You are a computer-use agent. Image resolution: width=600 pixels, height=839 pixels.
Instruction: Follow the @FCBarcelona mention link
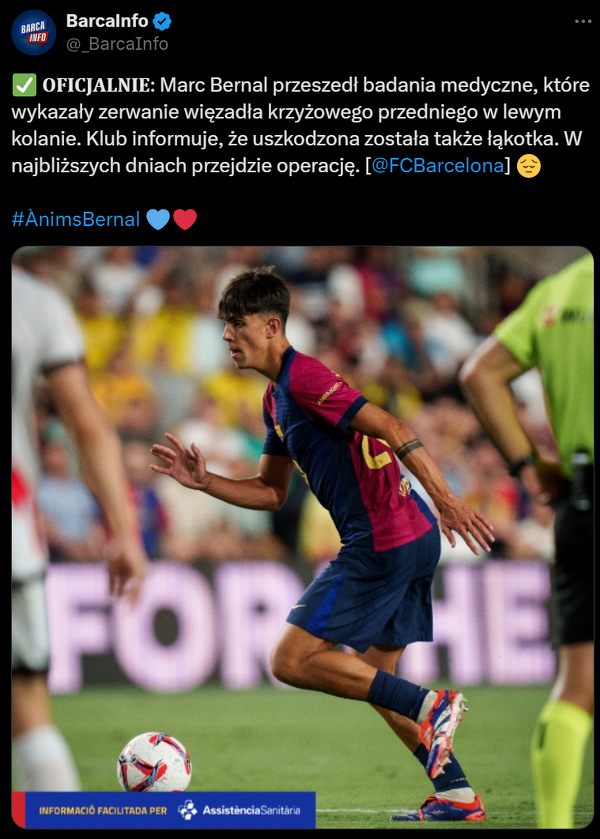[438, 166]
